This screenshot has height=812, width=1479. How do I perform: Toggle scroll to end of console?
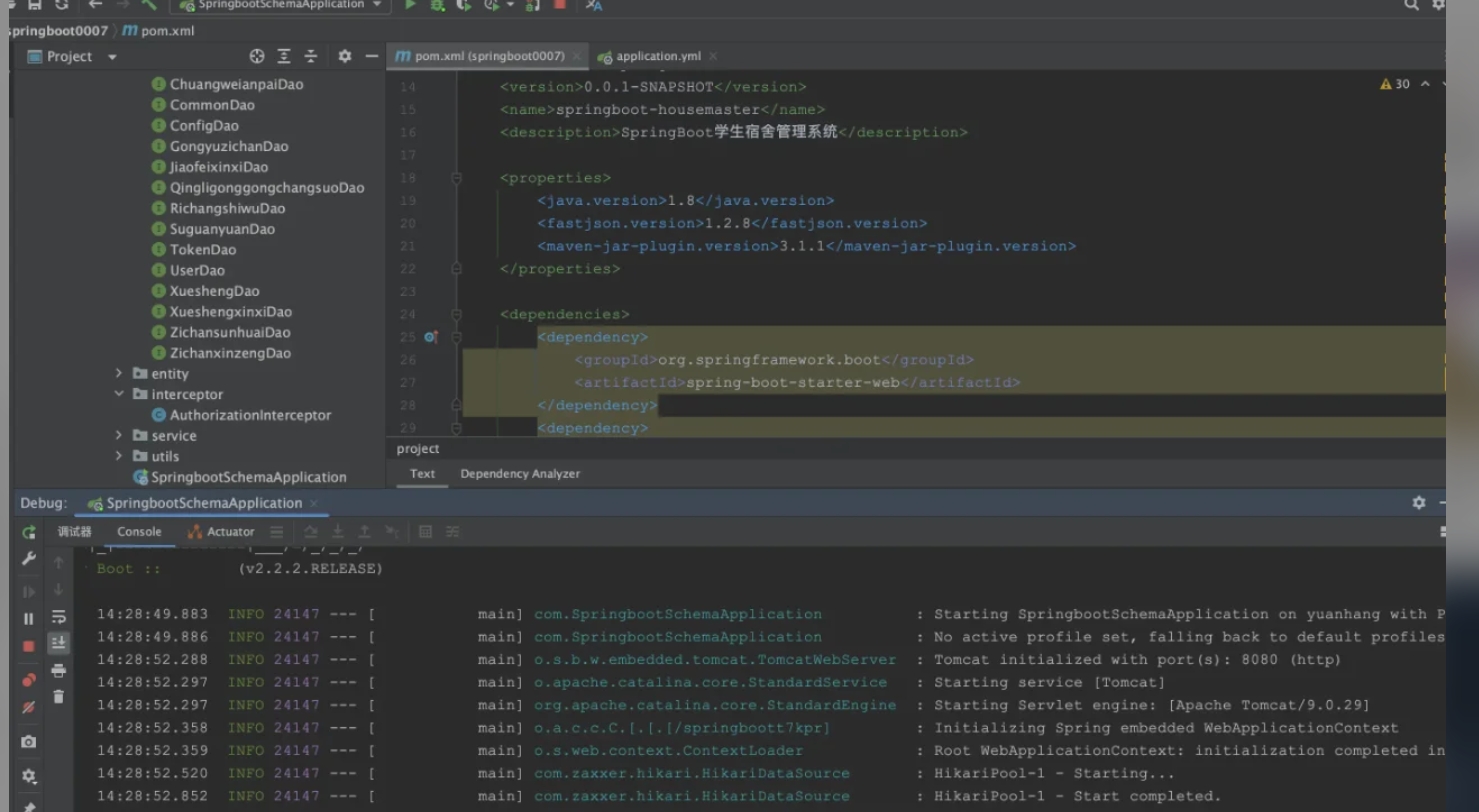point(59,643)
